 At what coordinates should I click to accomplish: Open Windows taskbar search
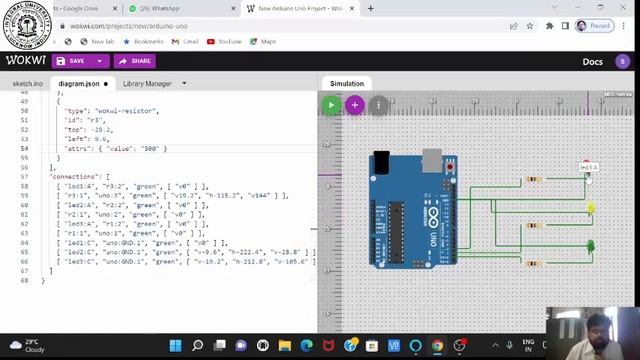(x=198, y=346)
